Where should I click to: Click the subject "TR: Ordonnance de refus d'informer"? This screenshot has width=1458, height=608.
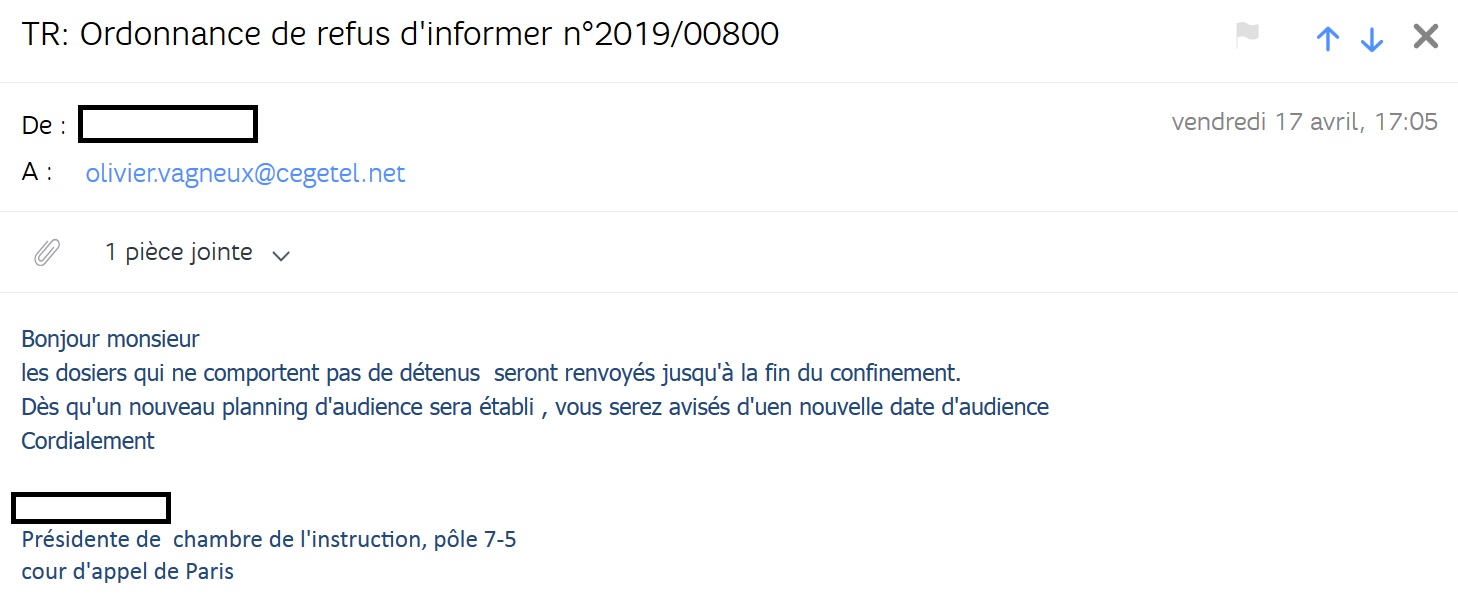400,35
